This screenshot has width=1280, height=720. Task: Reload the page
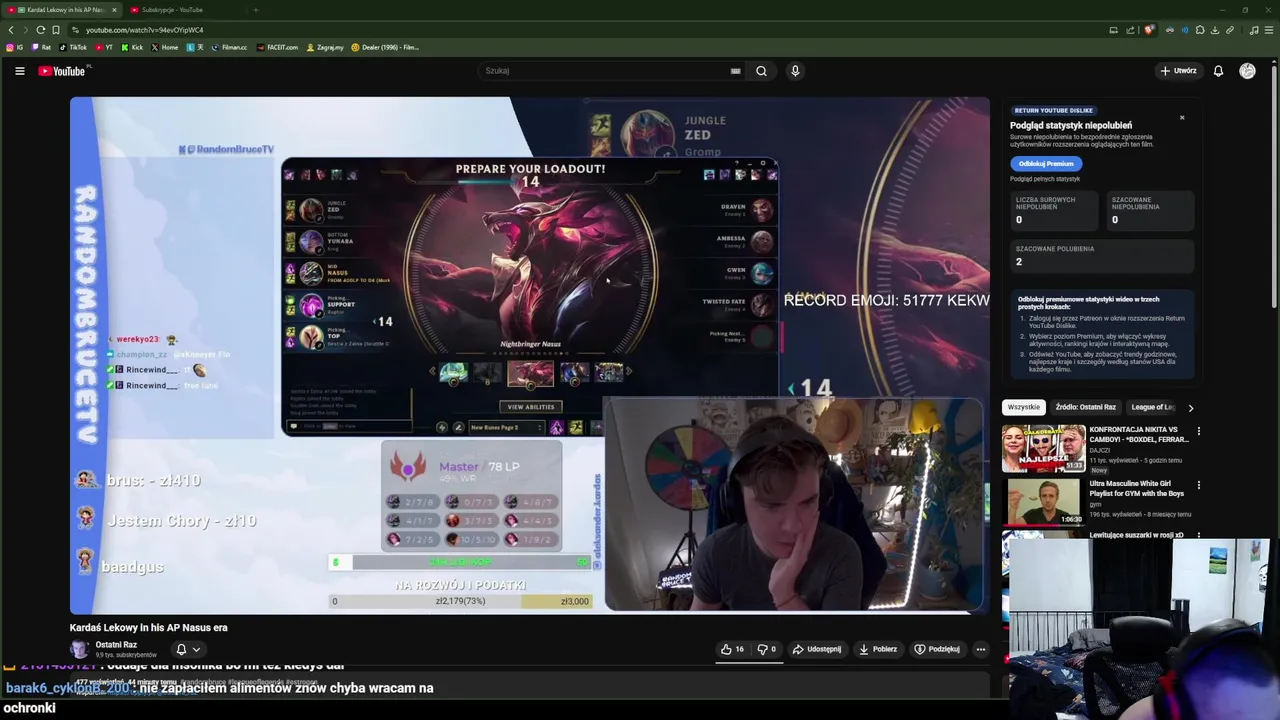pyautogui.click(x=40, y=30)
